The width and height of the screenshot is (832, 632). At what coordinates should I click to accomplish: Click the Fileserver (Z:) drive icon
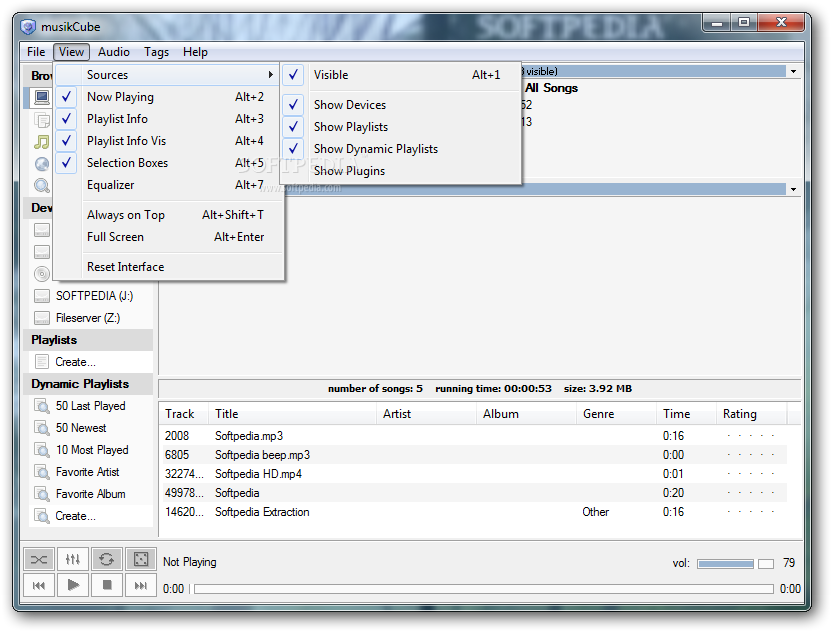click(41, 318)
